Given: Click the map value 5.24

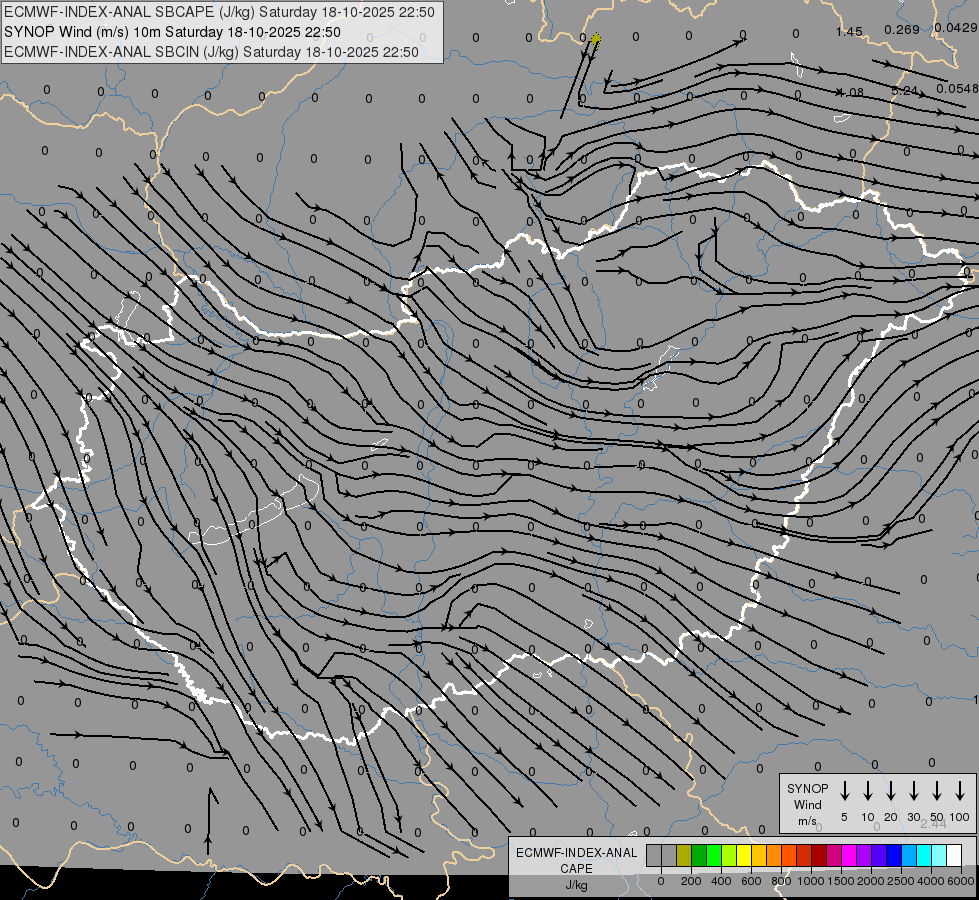Looking at the screenshot, I should click(x=905, y=91).
